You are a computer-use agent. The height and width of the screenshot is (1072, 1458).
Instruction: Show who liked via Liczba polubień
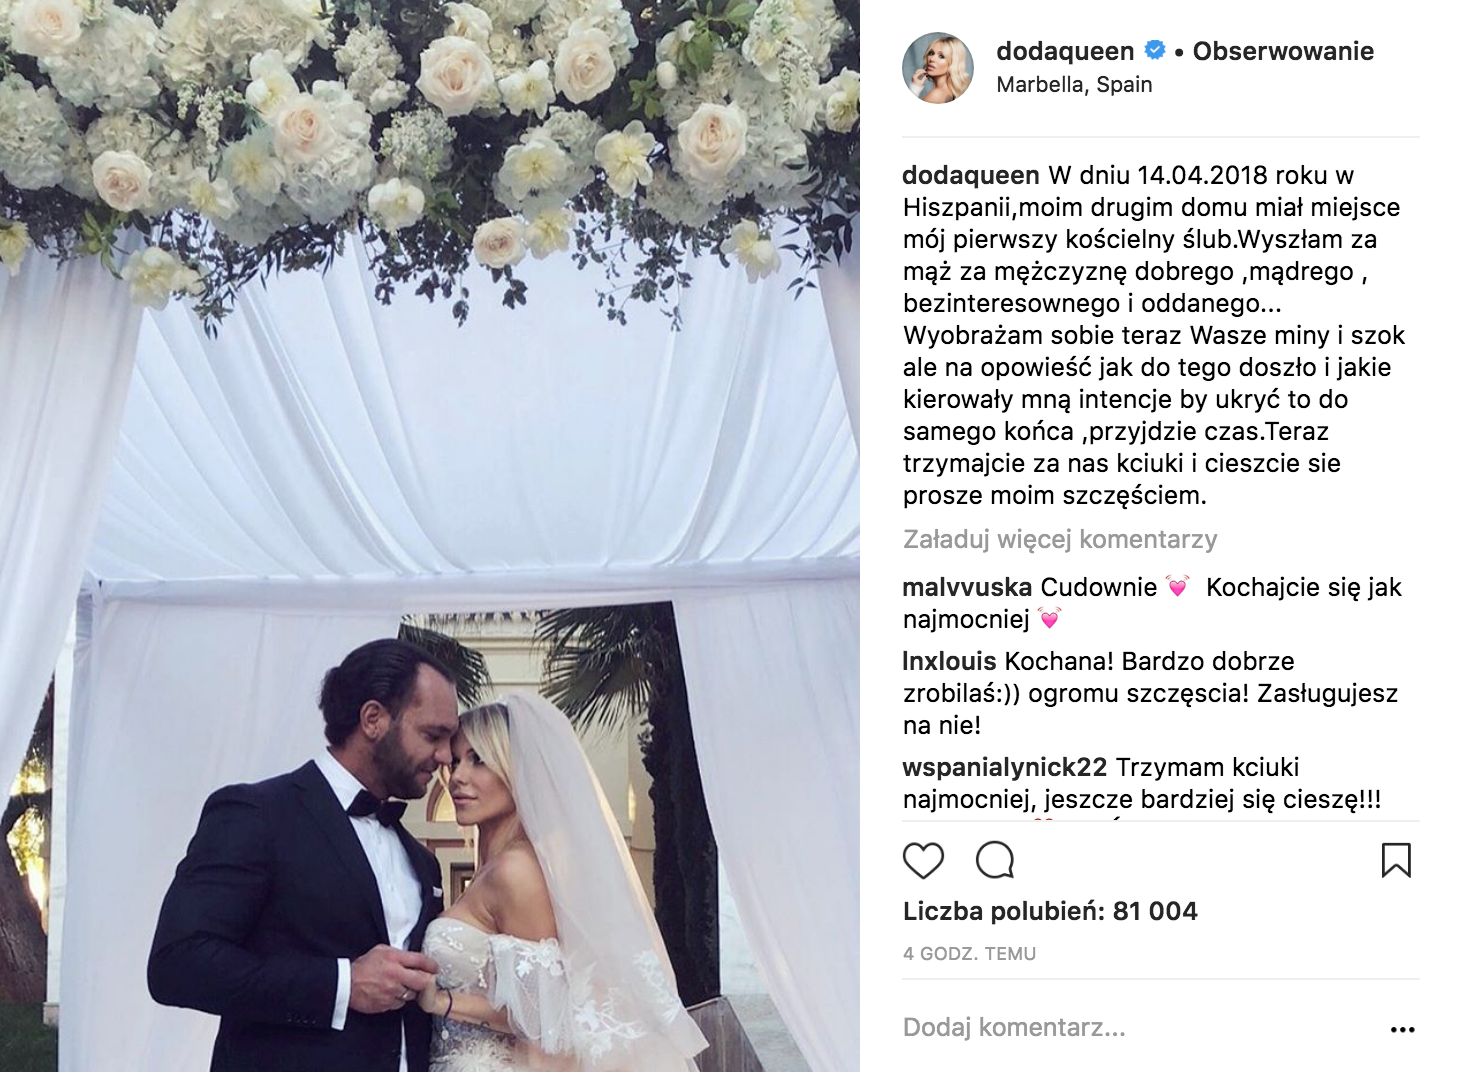point(1050,911)
